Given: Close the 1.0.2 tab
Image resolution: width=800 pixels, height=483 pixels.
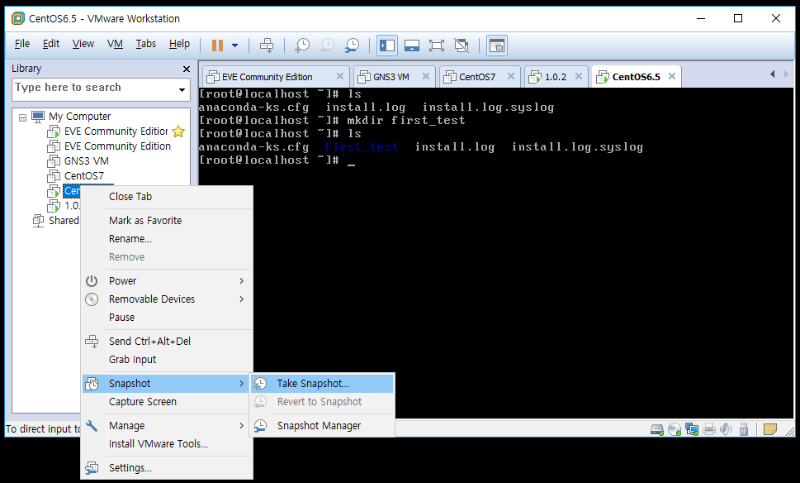Looking at the screenshot, I should pyautogui.click(x=579, y=77).
